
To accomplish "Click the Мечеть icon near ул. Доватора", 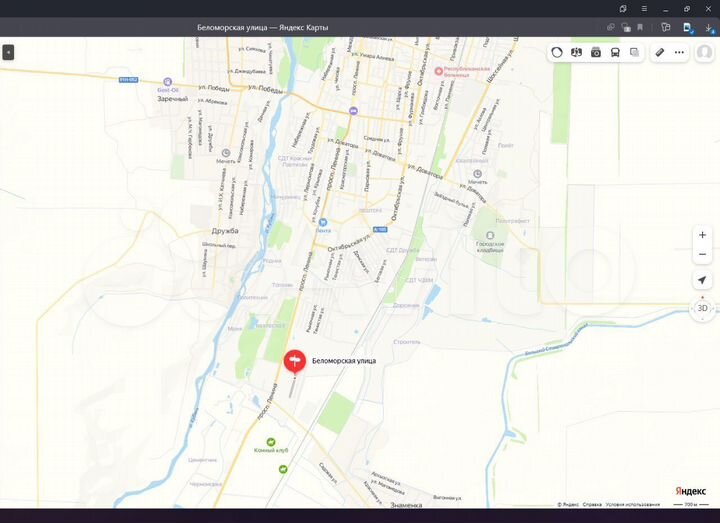I will tap(478, 174).
